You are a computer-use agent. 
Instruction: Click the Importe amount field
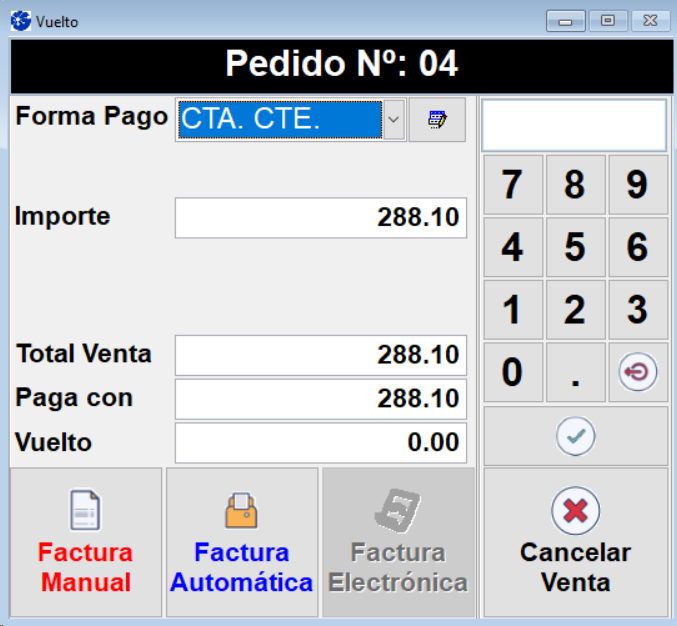(320, 218)
